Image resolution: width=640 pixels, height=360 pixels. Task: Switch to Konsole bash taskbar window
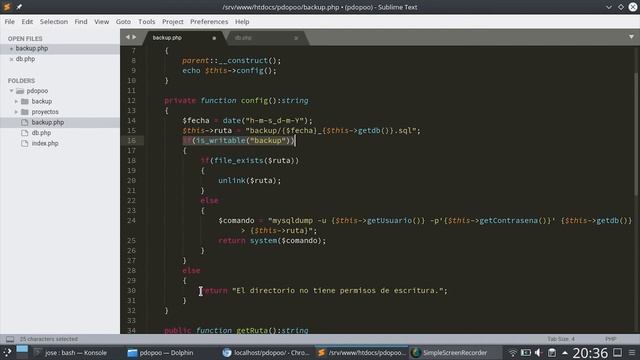71,353
